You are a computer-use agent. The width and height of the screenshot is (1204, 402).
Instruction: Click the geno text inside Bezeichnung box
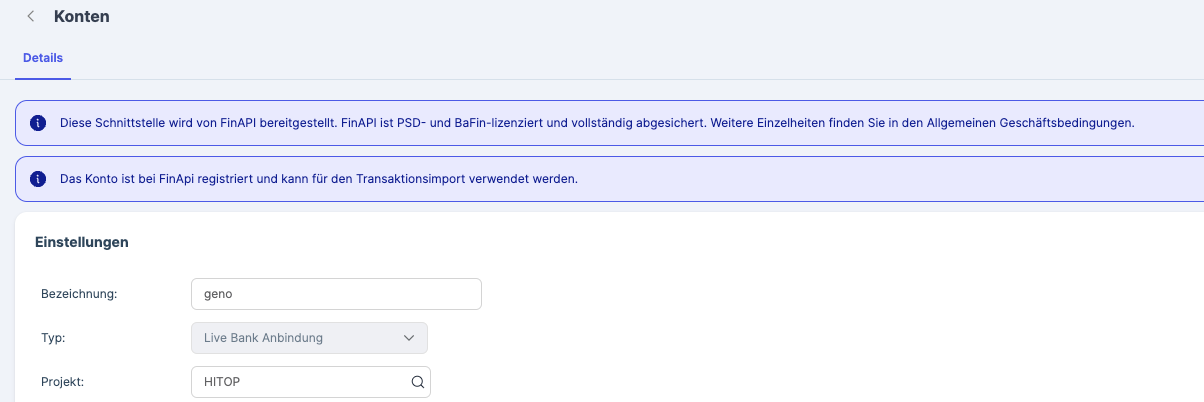click(217, 295)
